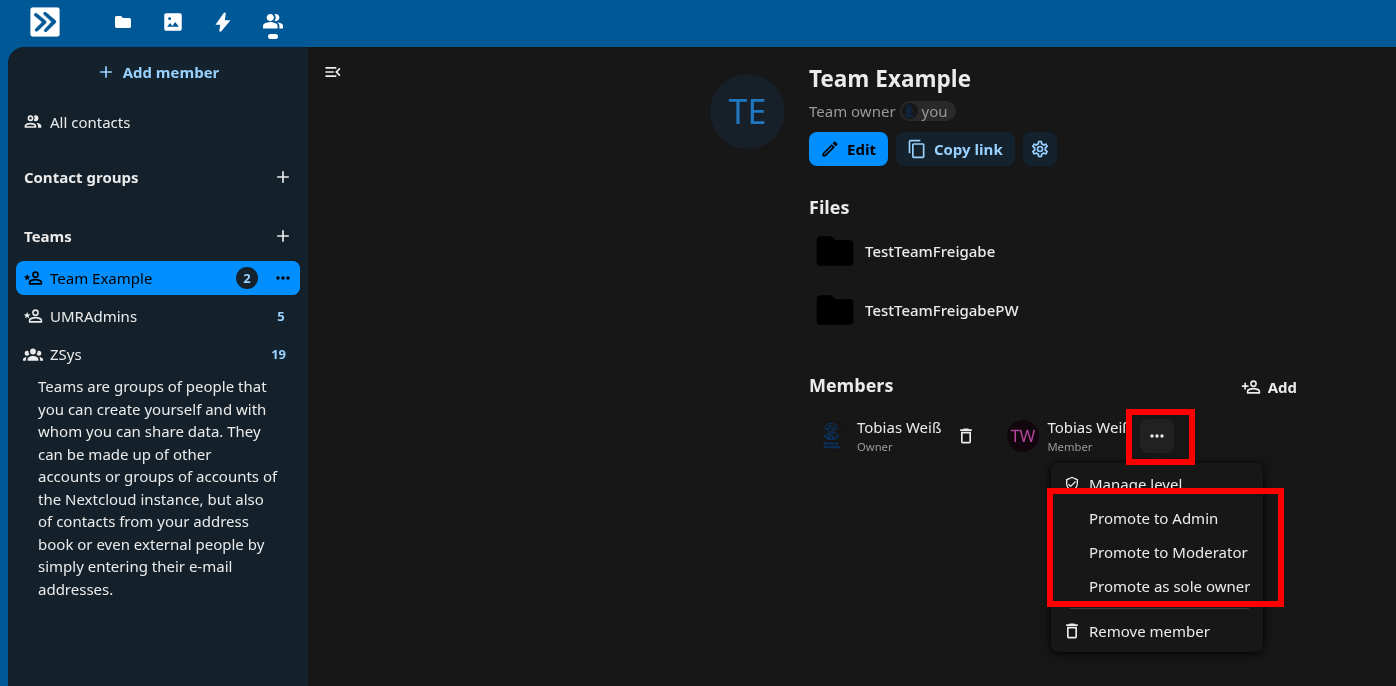
Task: Open the Photos app icon
Action: tap(173, 22)
